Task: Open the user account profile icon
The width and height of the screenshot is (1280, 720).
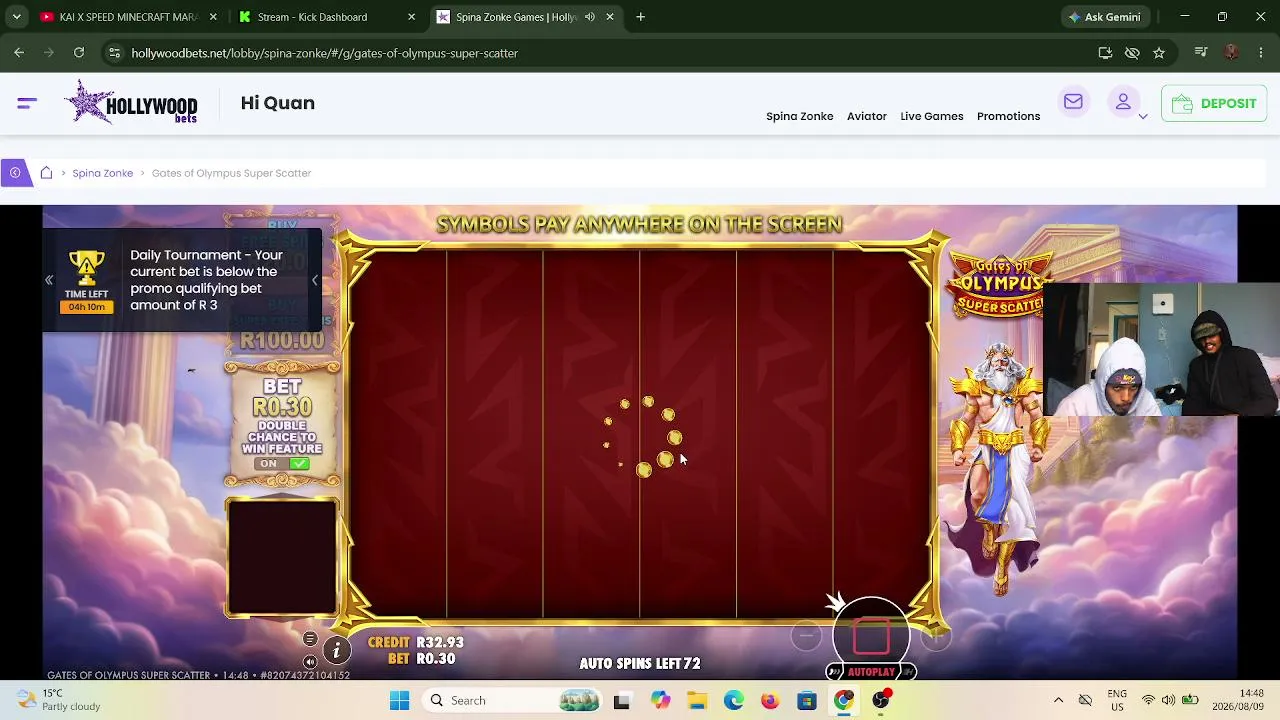Action: click(x=1123, y=102)
